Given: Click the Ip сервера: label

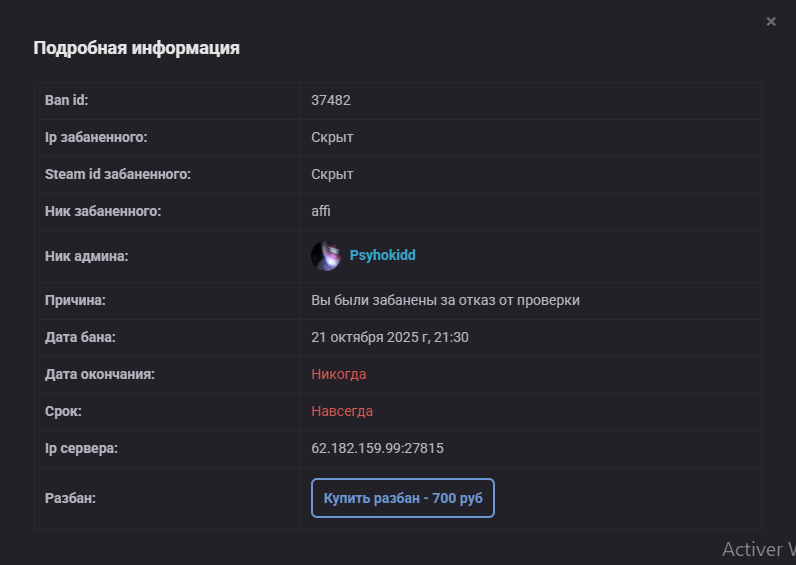Looking at the screenshot, I should pos(81,448).
